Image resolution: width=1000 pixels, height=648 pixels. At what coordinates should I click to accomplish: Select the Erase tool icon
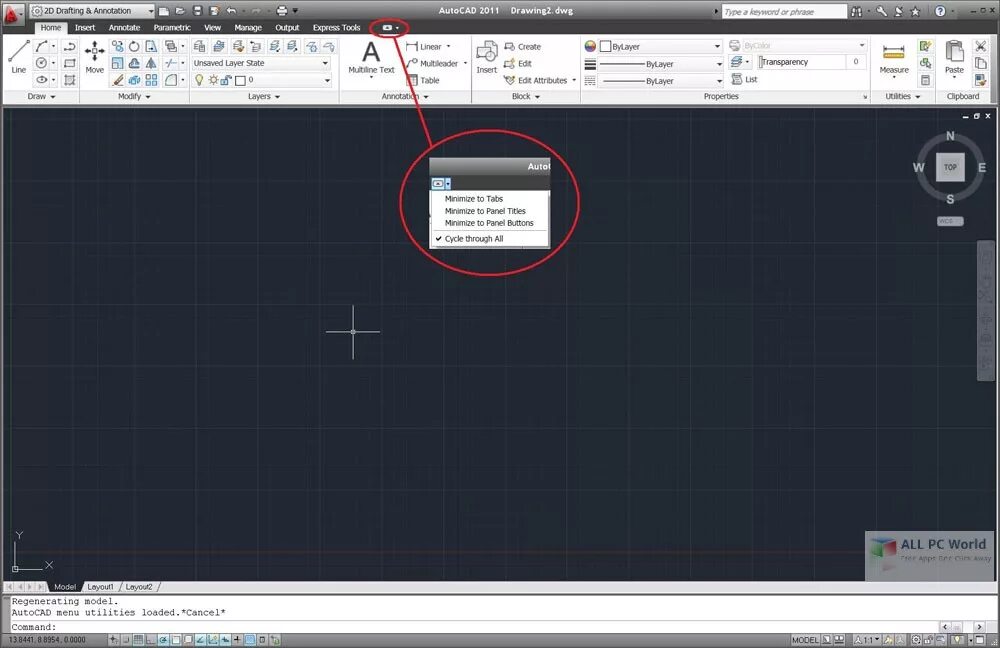[x=117, y=80]
